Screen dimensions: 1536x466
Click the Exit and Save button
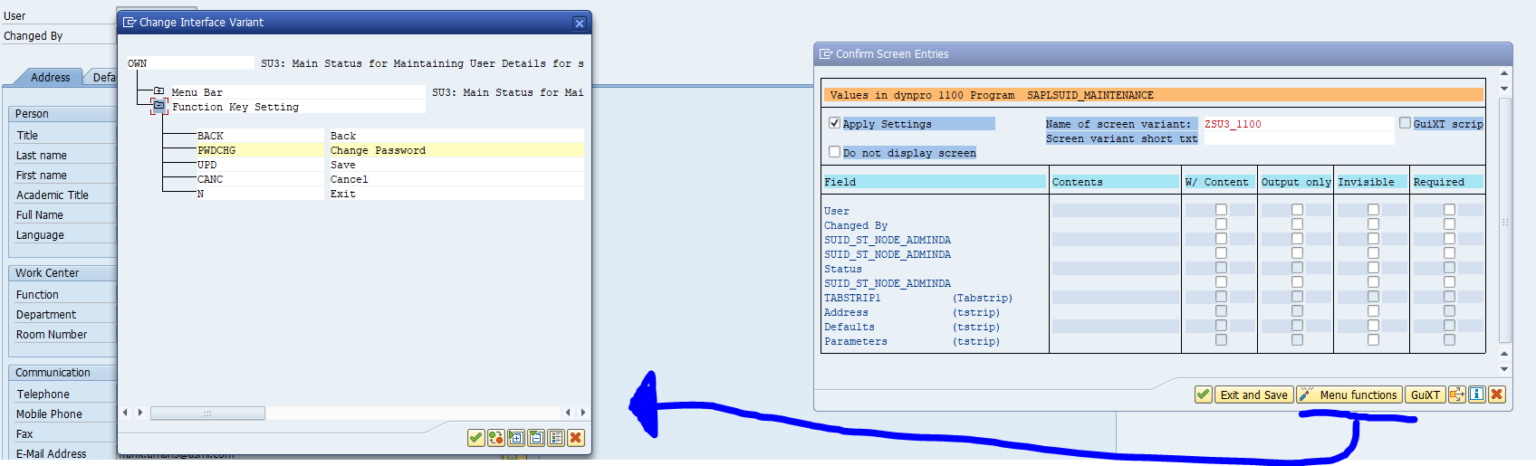(1252, 395)
